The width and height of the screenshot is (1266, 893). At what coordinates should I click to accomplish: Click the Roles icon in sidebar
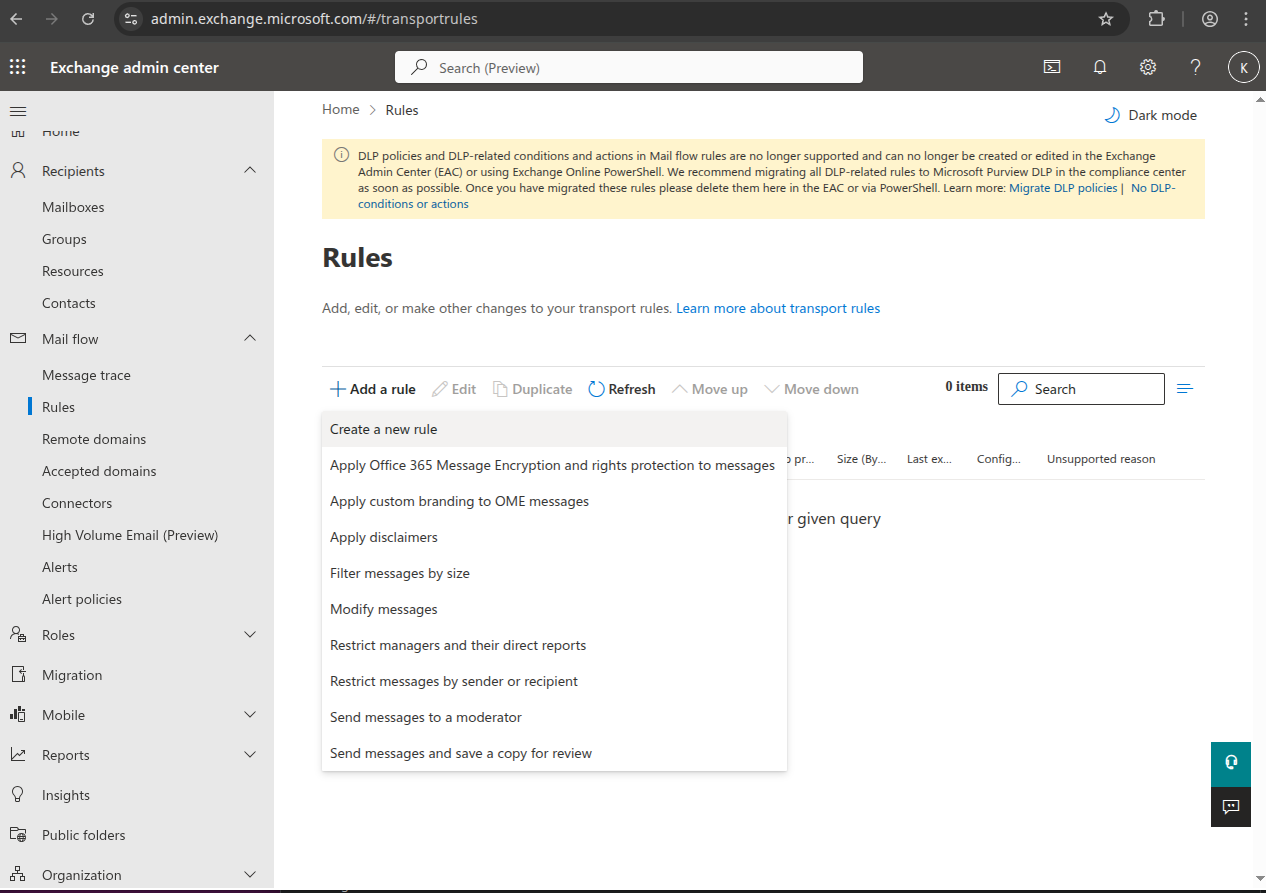[x=18, y=635]
